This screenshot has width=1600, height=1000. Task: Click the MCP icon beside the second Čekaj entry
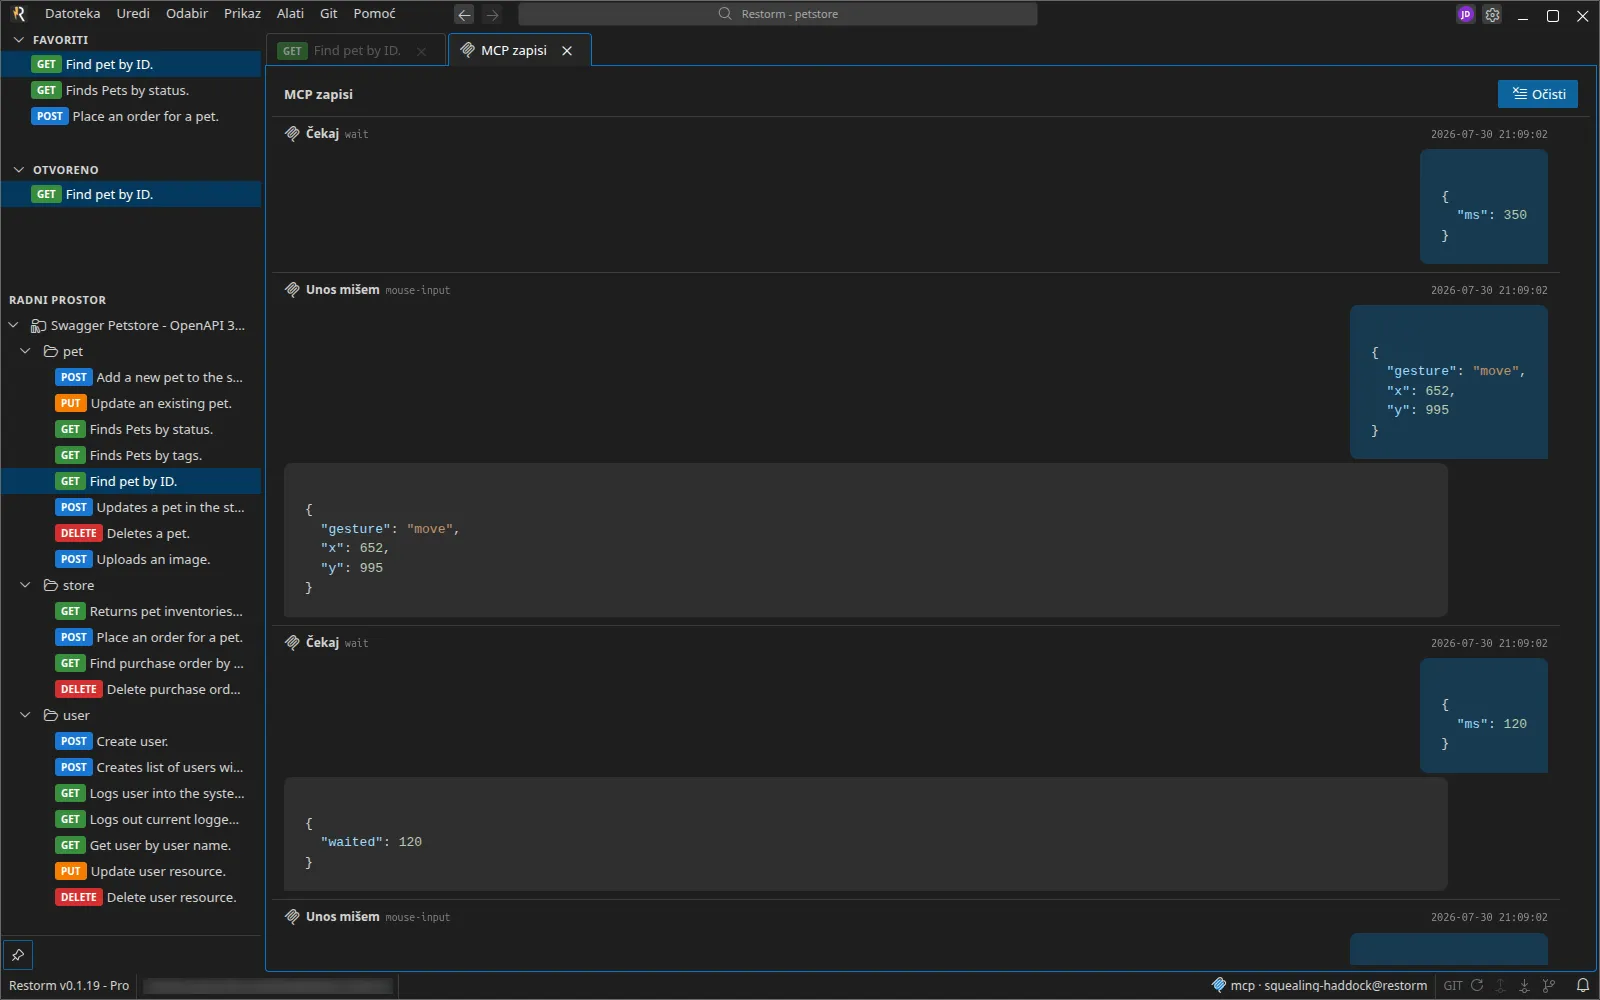[x=292, y=642]
